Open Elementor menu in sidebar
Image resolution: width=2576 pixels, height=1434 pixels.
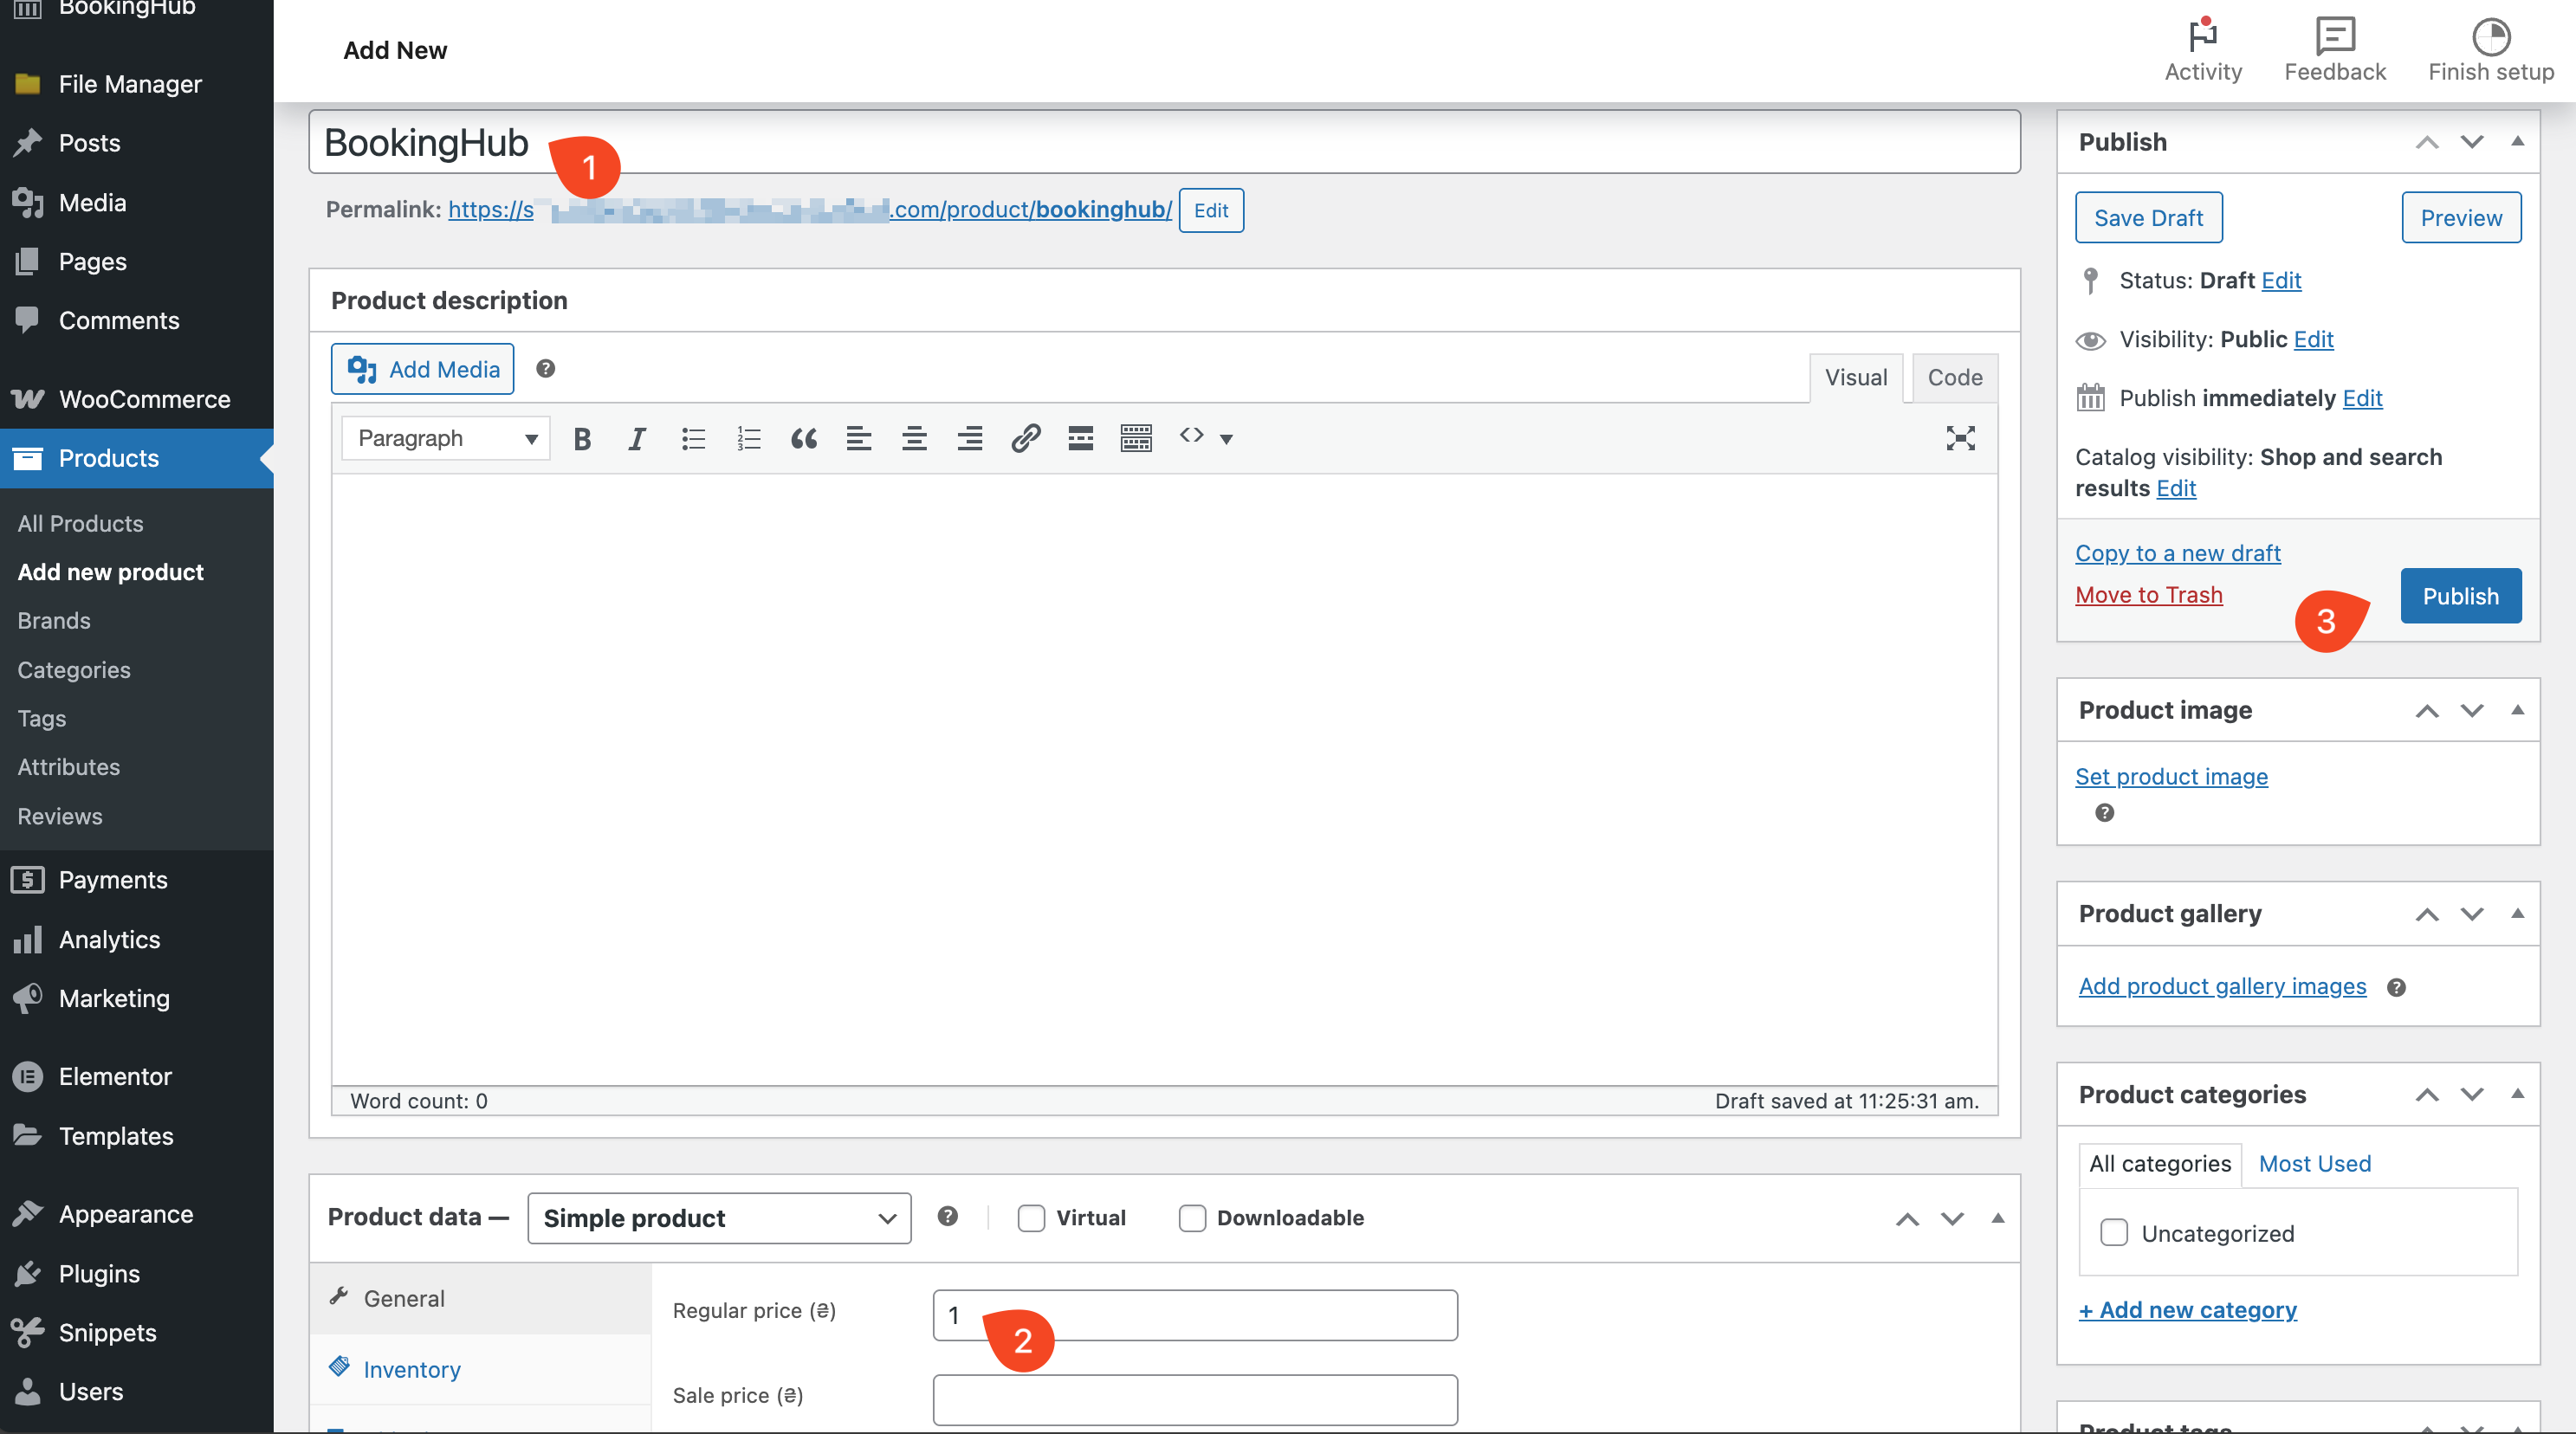tap(137, 1076)
